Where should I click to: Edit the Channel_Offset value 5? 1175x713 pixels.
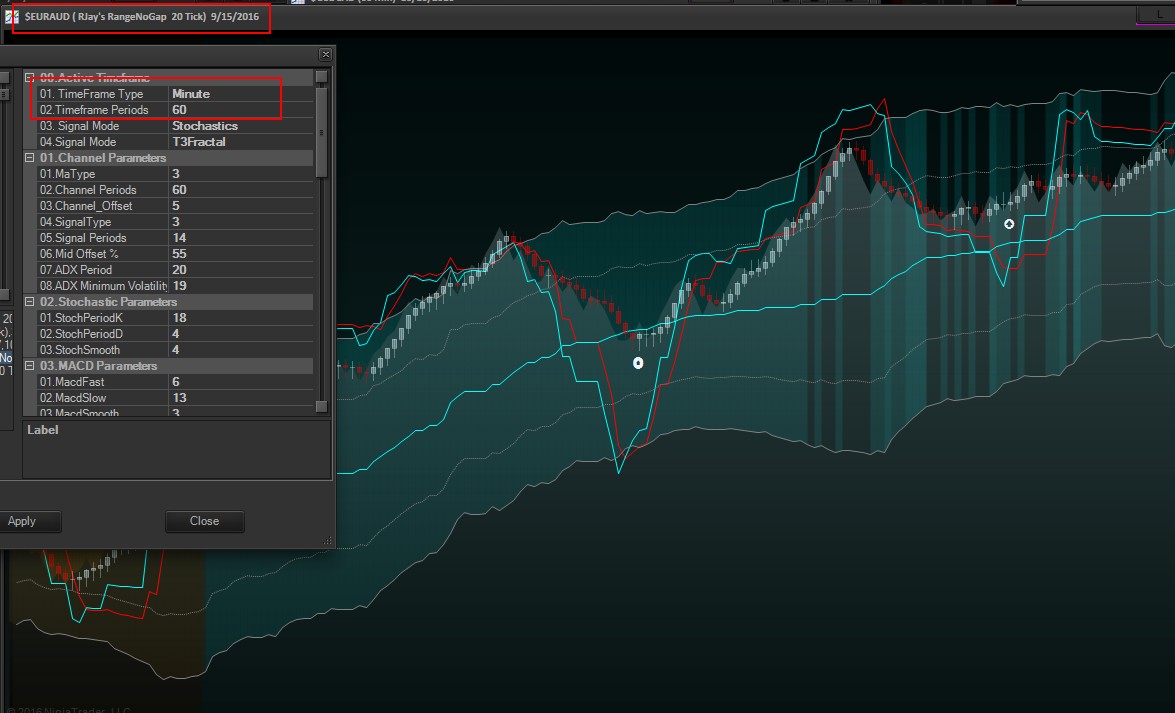[241, 205]
